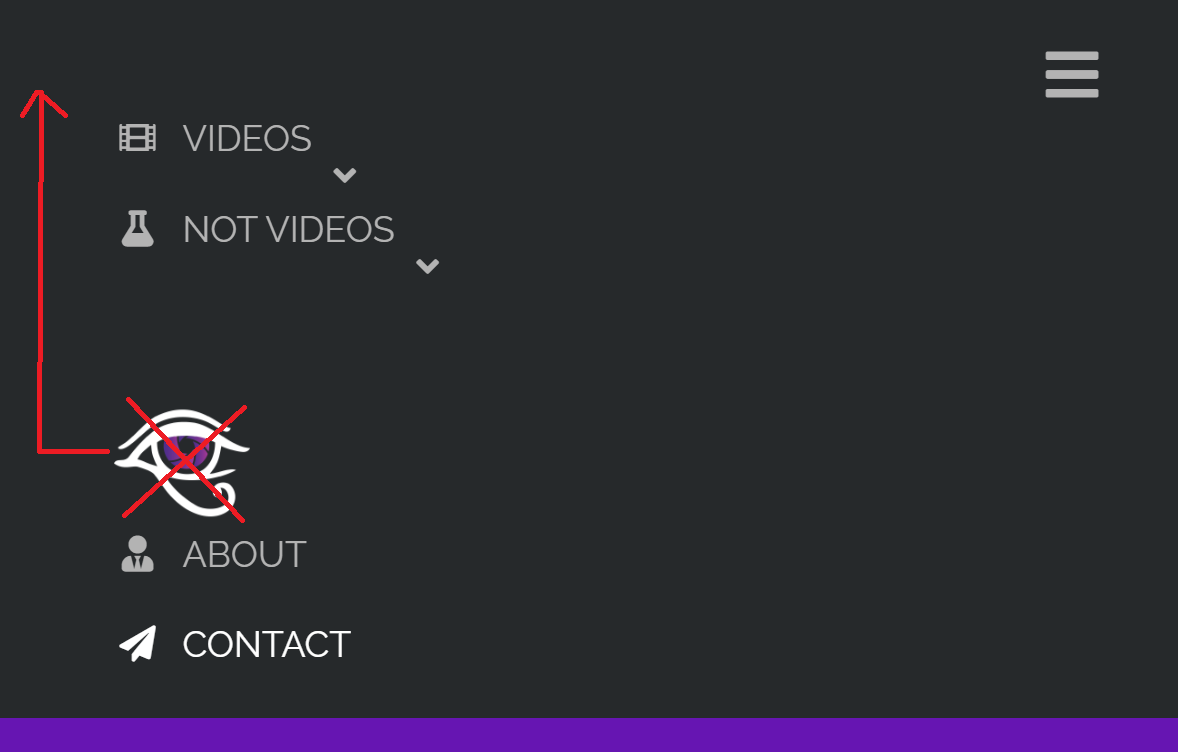Click the vertical red arrow line
The height and width of the screenshot is (752, 1178).
pyautogui.click(x=40, y=270)
